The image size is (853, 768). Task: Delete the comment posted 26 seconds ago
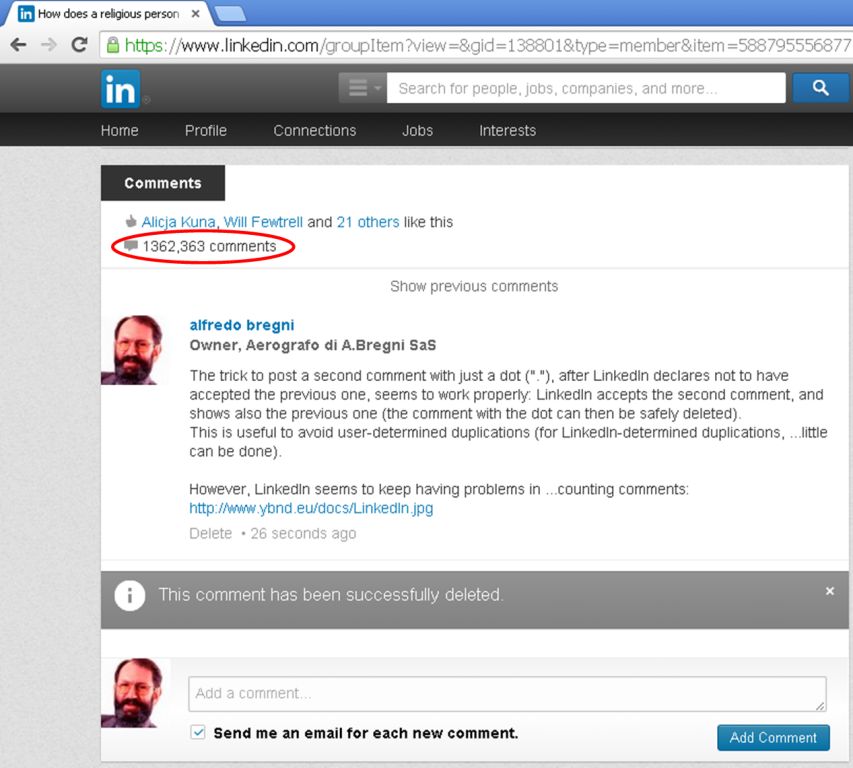[211, 534]
